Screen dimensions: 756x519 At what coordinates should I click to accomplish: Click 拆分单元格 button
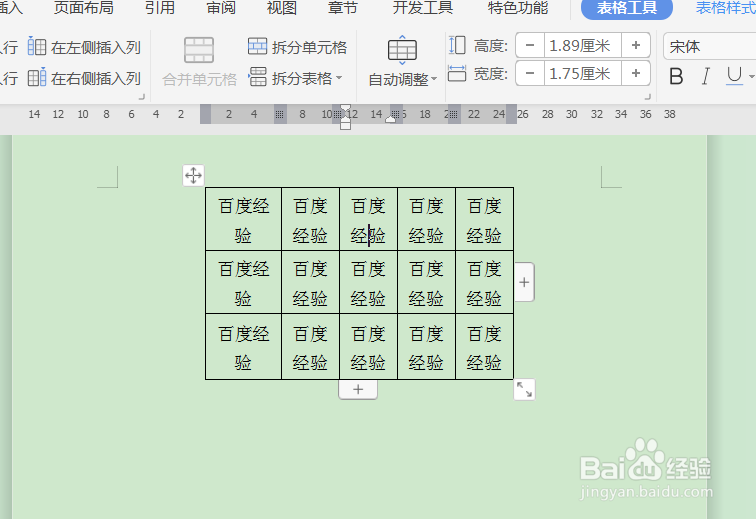(x=297, y=47)
